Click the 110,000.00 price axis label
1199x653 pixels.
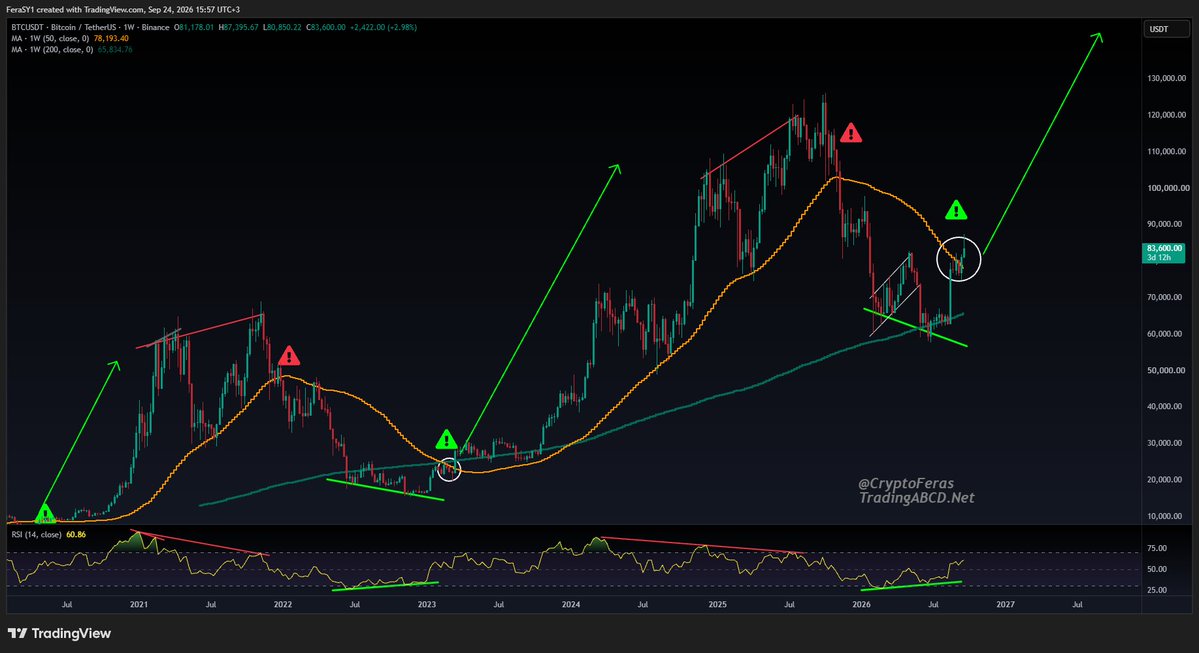(x=1167, y=151)
